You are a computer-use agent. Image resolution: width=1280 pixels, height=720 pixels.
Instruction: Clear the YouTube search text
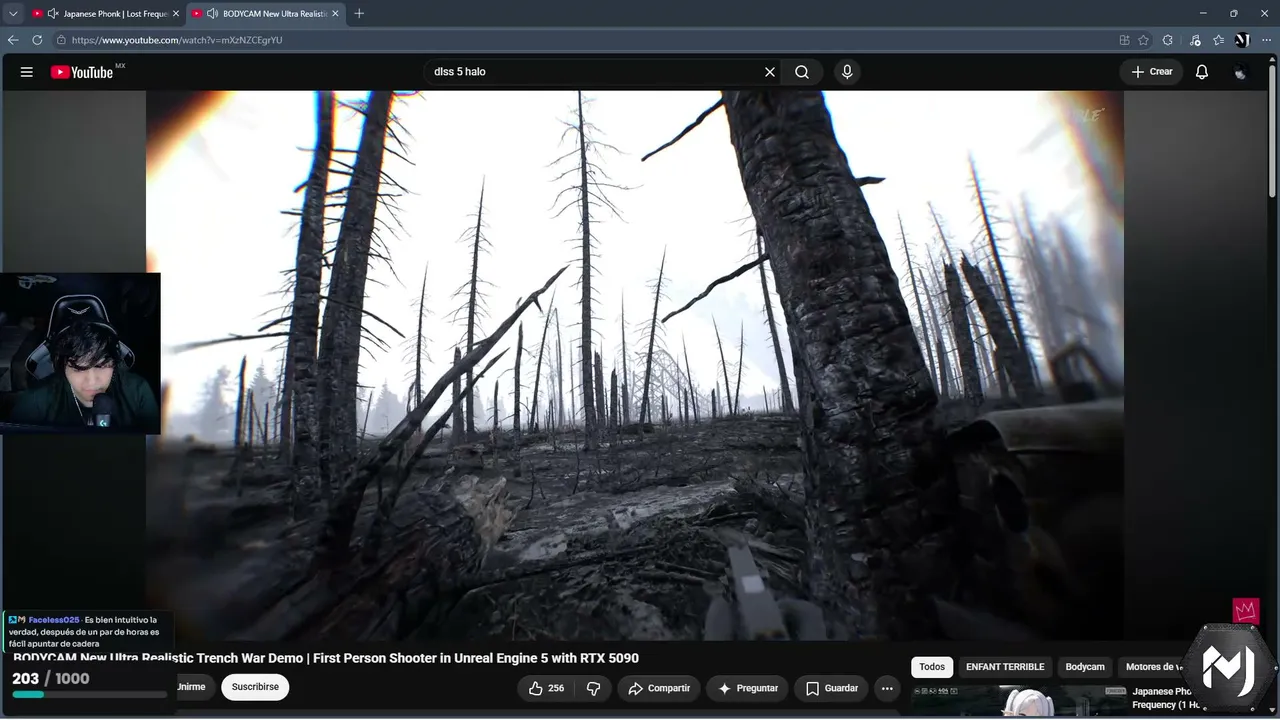(770, 72)
